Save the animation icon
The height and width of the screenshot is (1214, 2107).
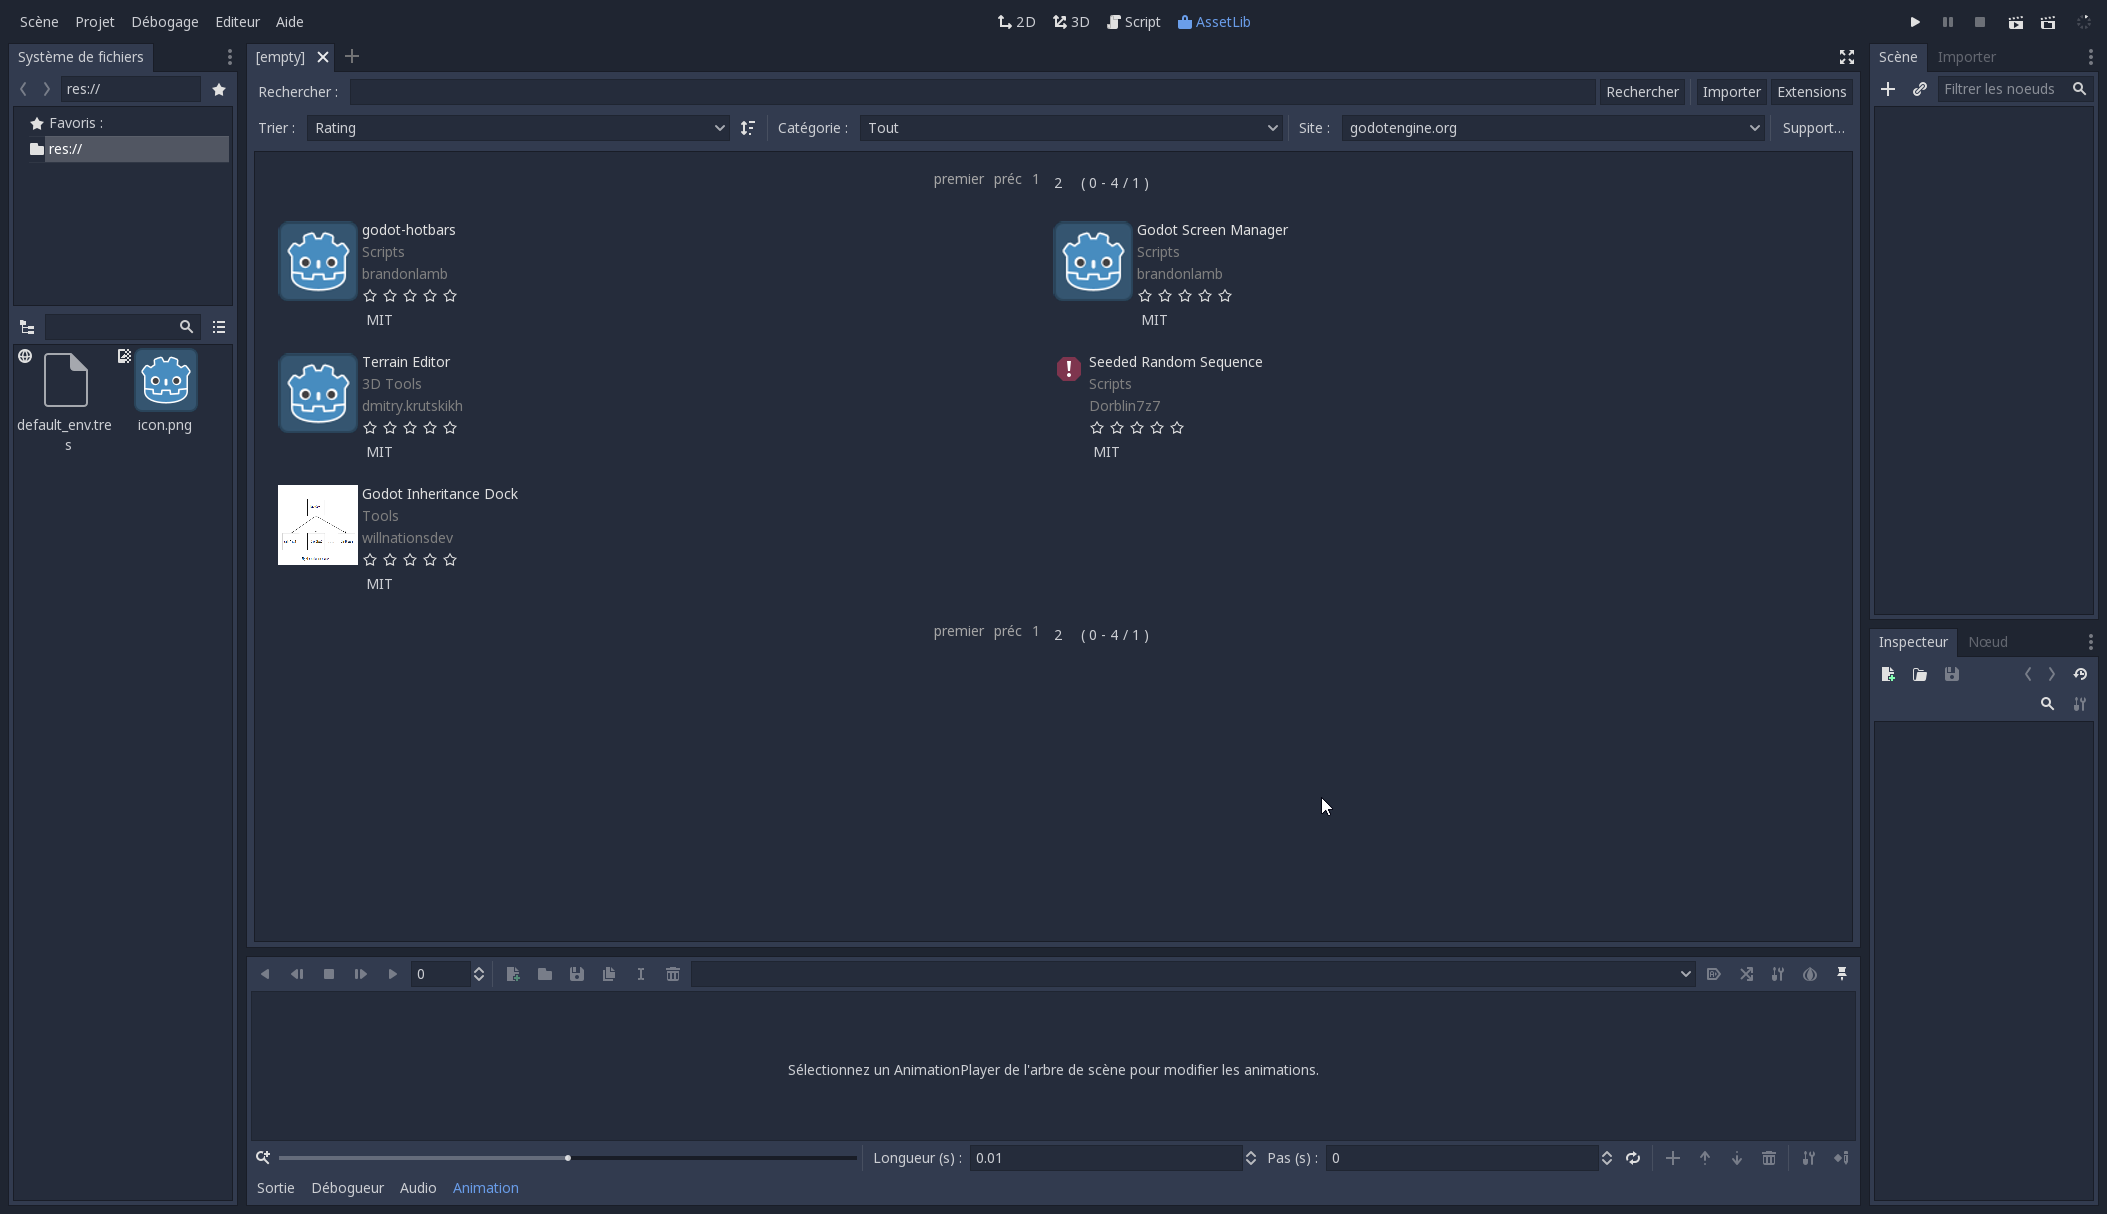(x=577, y=974)
